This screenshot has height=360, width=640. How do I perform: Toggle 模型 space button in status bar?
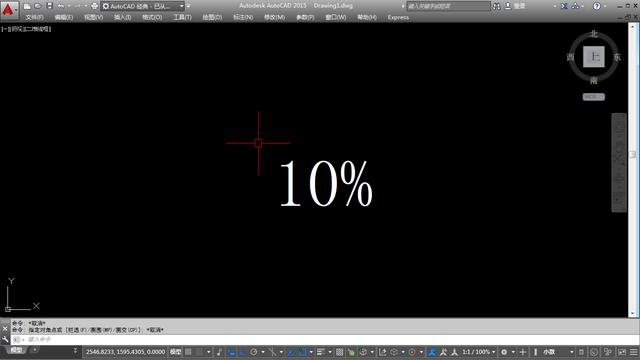point(176,351)
